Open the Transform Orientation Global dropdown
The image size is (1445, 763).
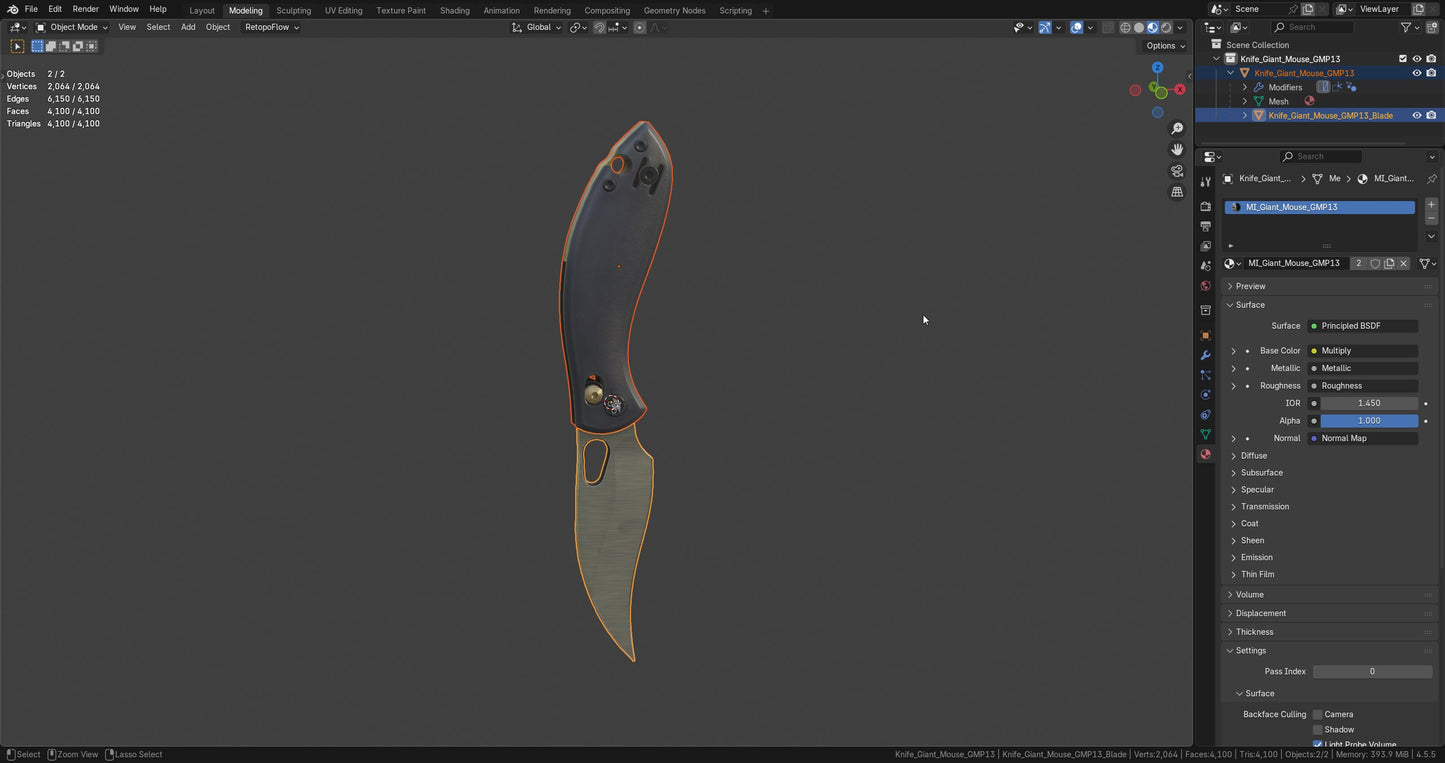(540, 27)
